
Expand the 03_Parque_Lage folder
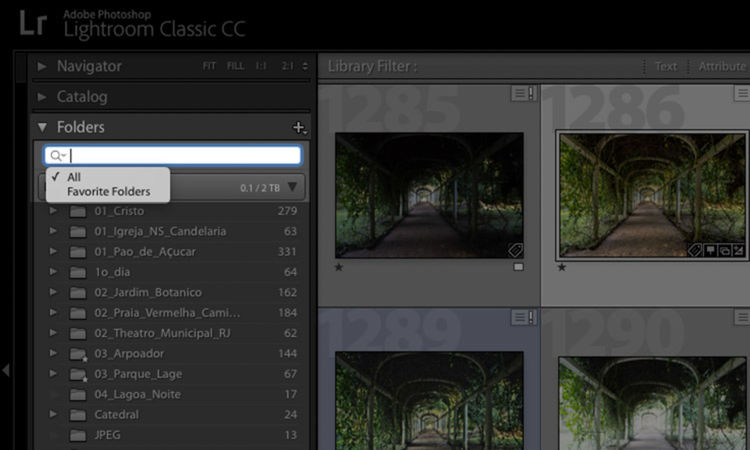(x=53, y=373)
